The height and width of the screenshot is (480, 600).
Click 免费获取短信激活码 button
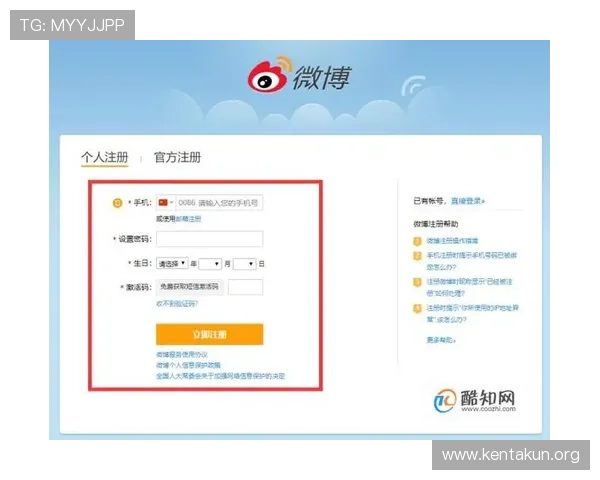pyautogui.click(x=189, y=287)
